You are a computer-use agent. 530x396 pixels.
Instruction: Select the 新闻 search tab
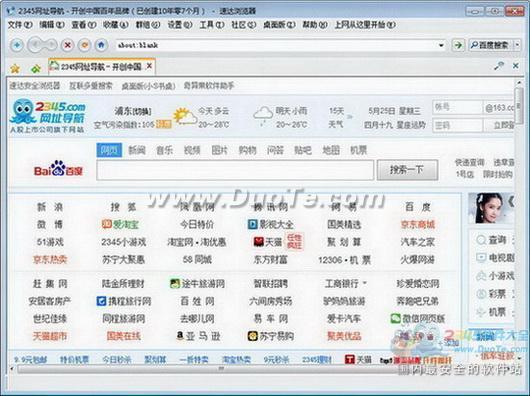(x=137, y=150)
